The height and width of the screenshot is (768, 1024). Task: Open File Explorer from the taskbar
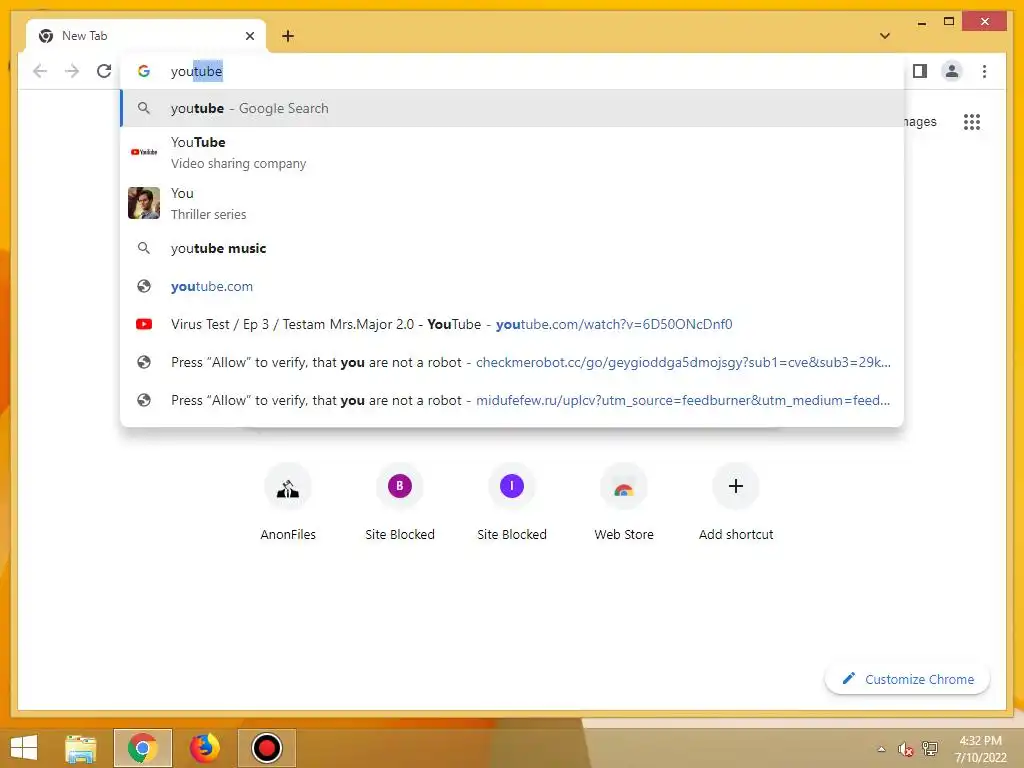point(81,748)
